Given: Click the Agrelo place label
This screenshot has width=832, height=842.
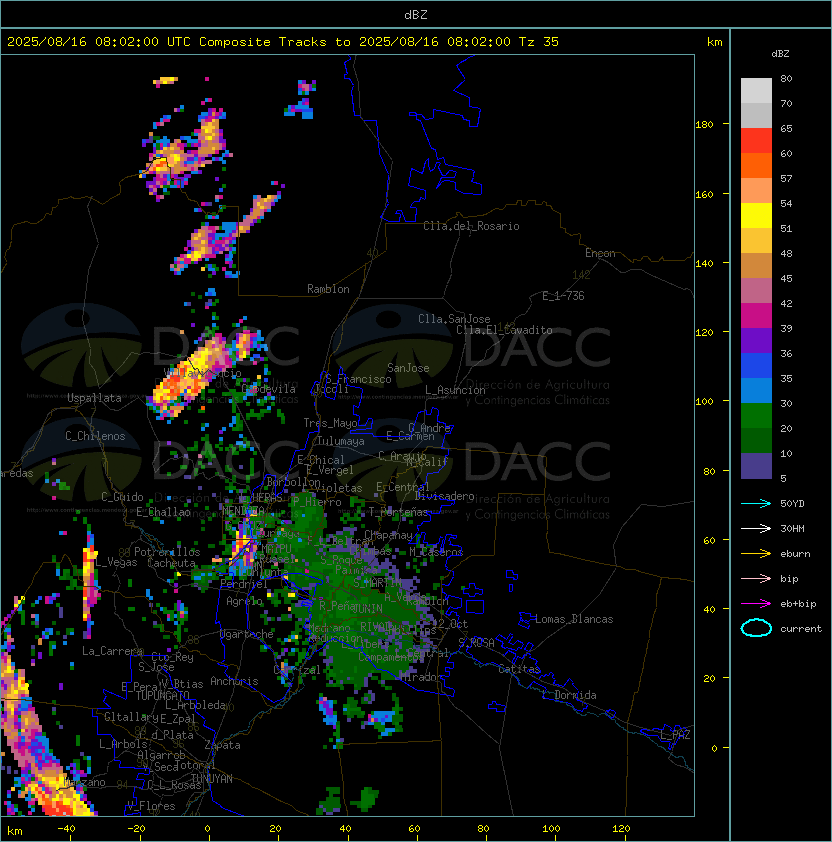Looking at the screenshot, I should point(244,601).
